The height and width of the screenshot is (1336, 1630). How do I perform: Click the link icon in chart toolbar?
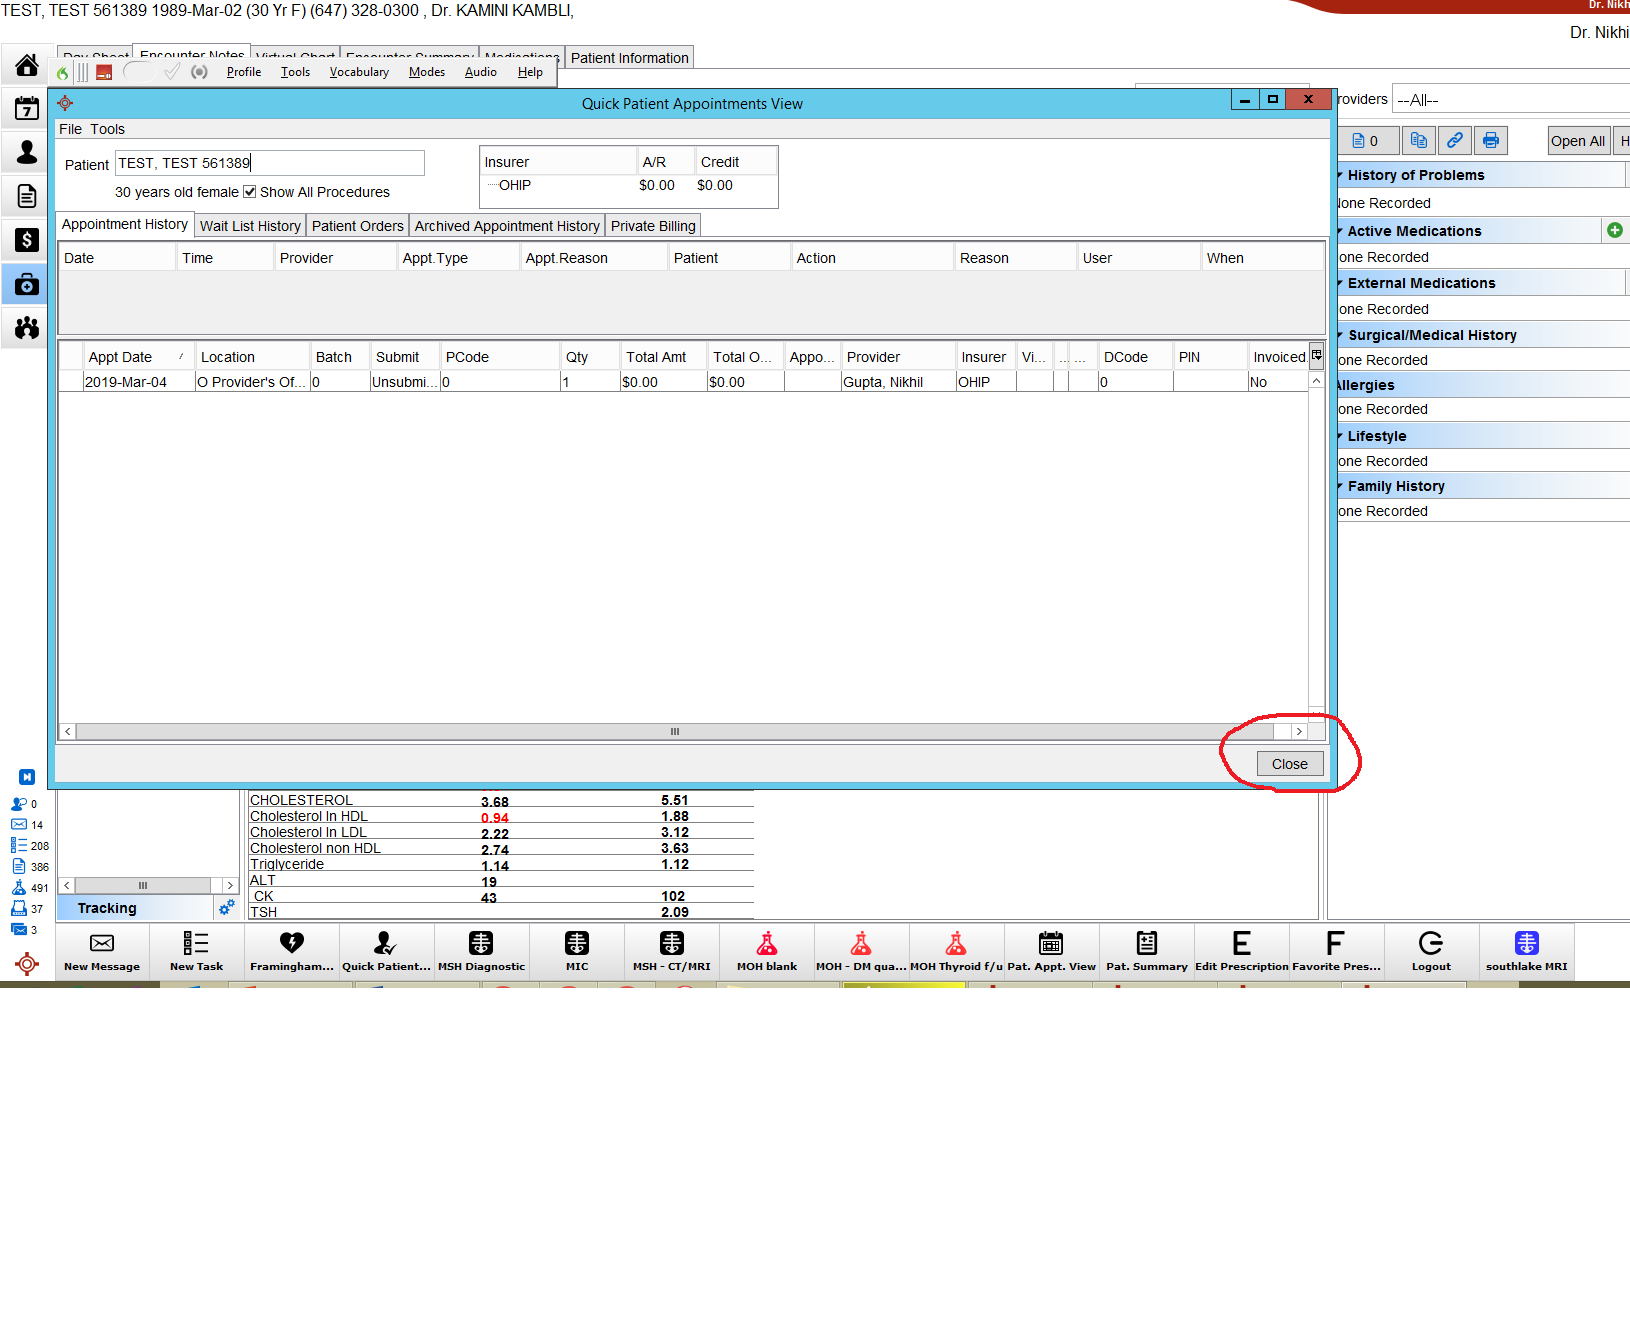click(1454, 141)
